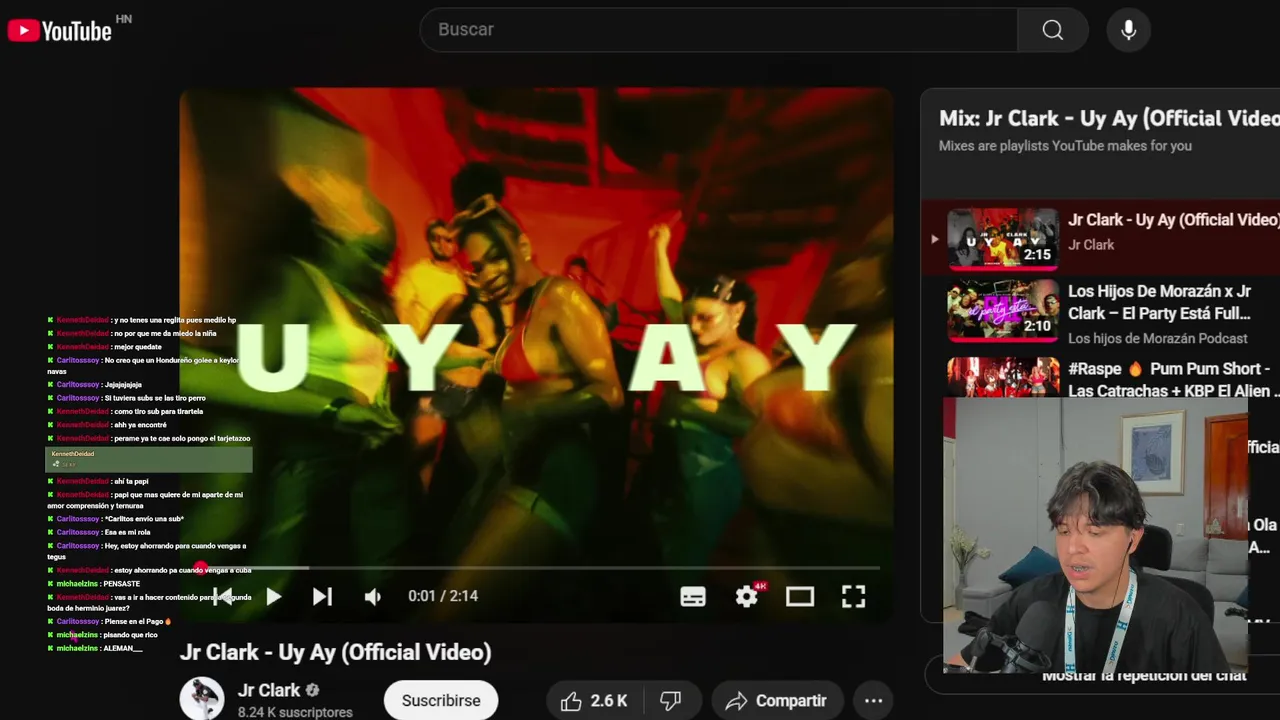This screenshot has width=1280, height=720.
Task: Select the #Raspe Pum Pum Short title
Action: coord(1172,380)
